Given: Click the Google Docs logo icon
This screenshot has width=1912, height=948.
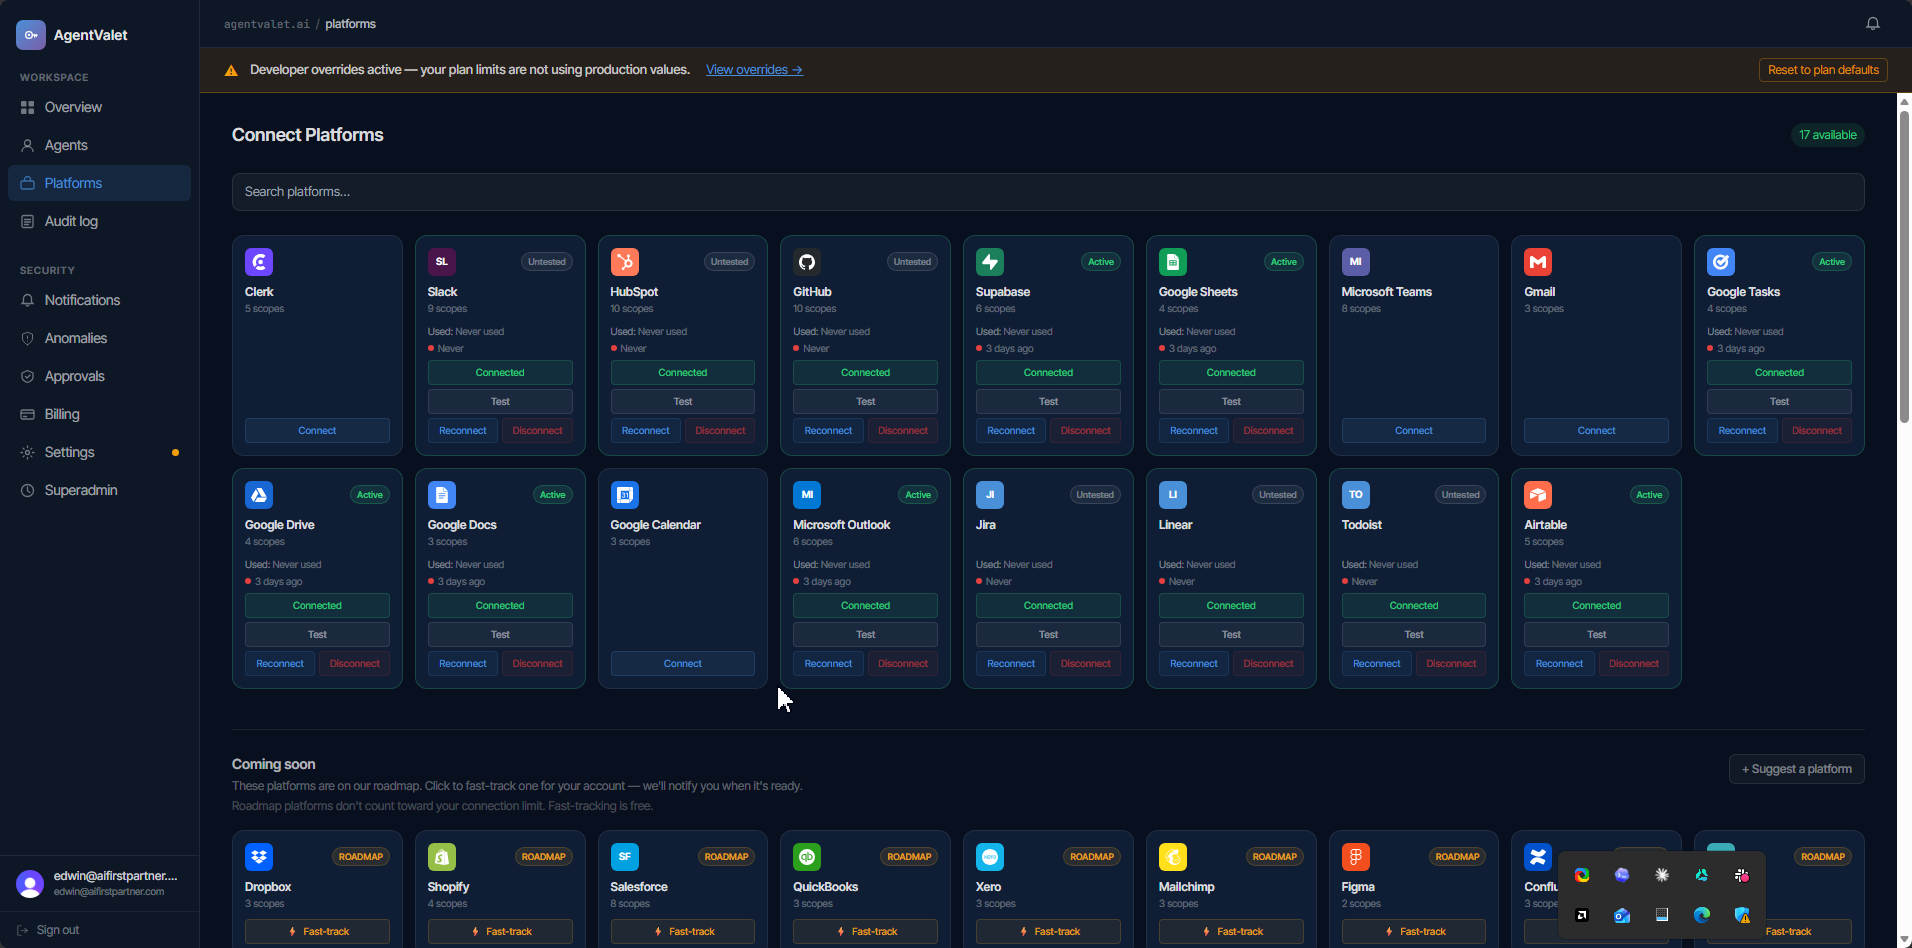Looking at the screenshot, I should 442,495.
